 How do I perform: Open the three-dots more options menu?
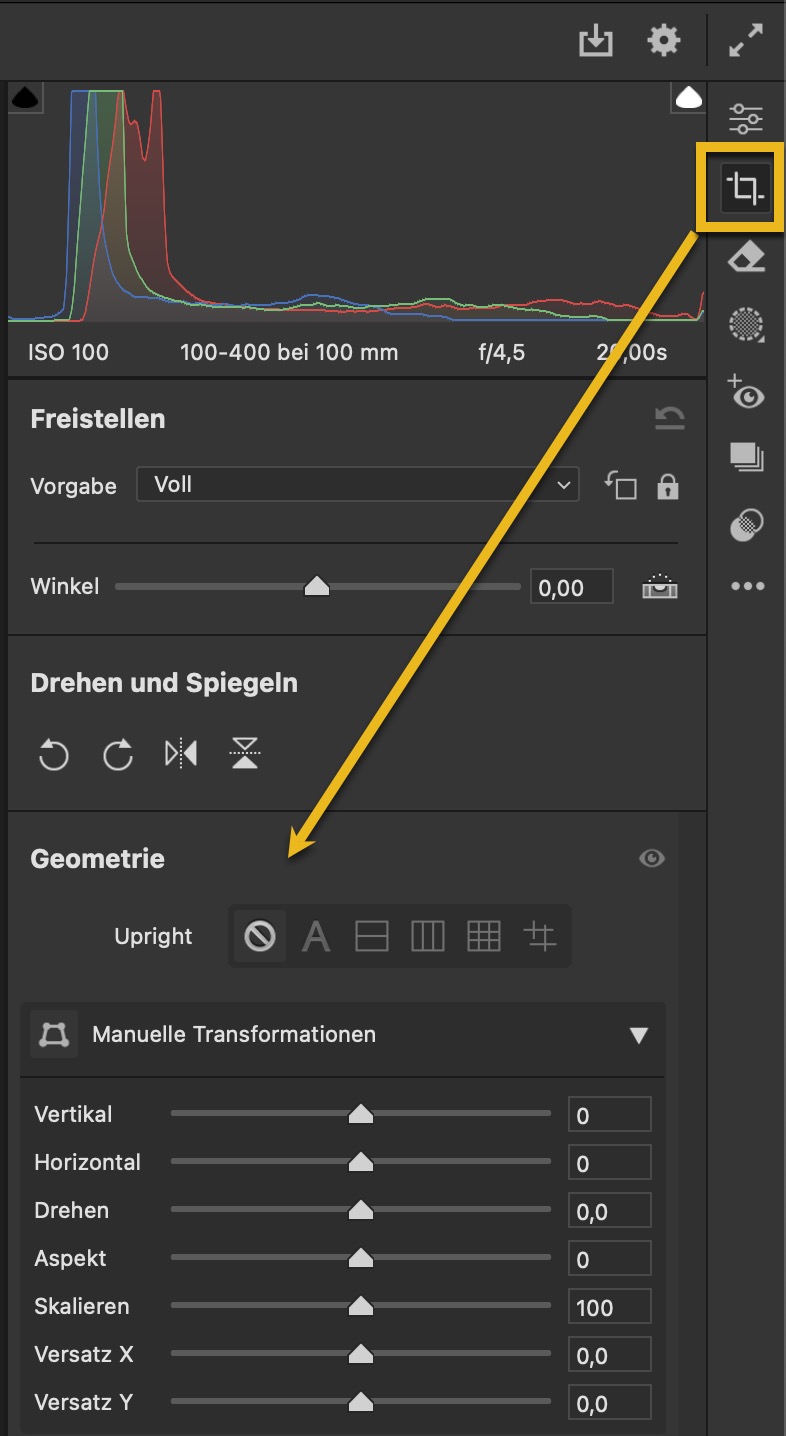[x=746, y=587]
